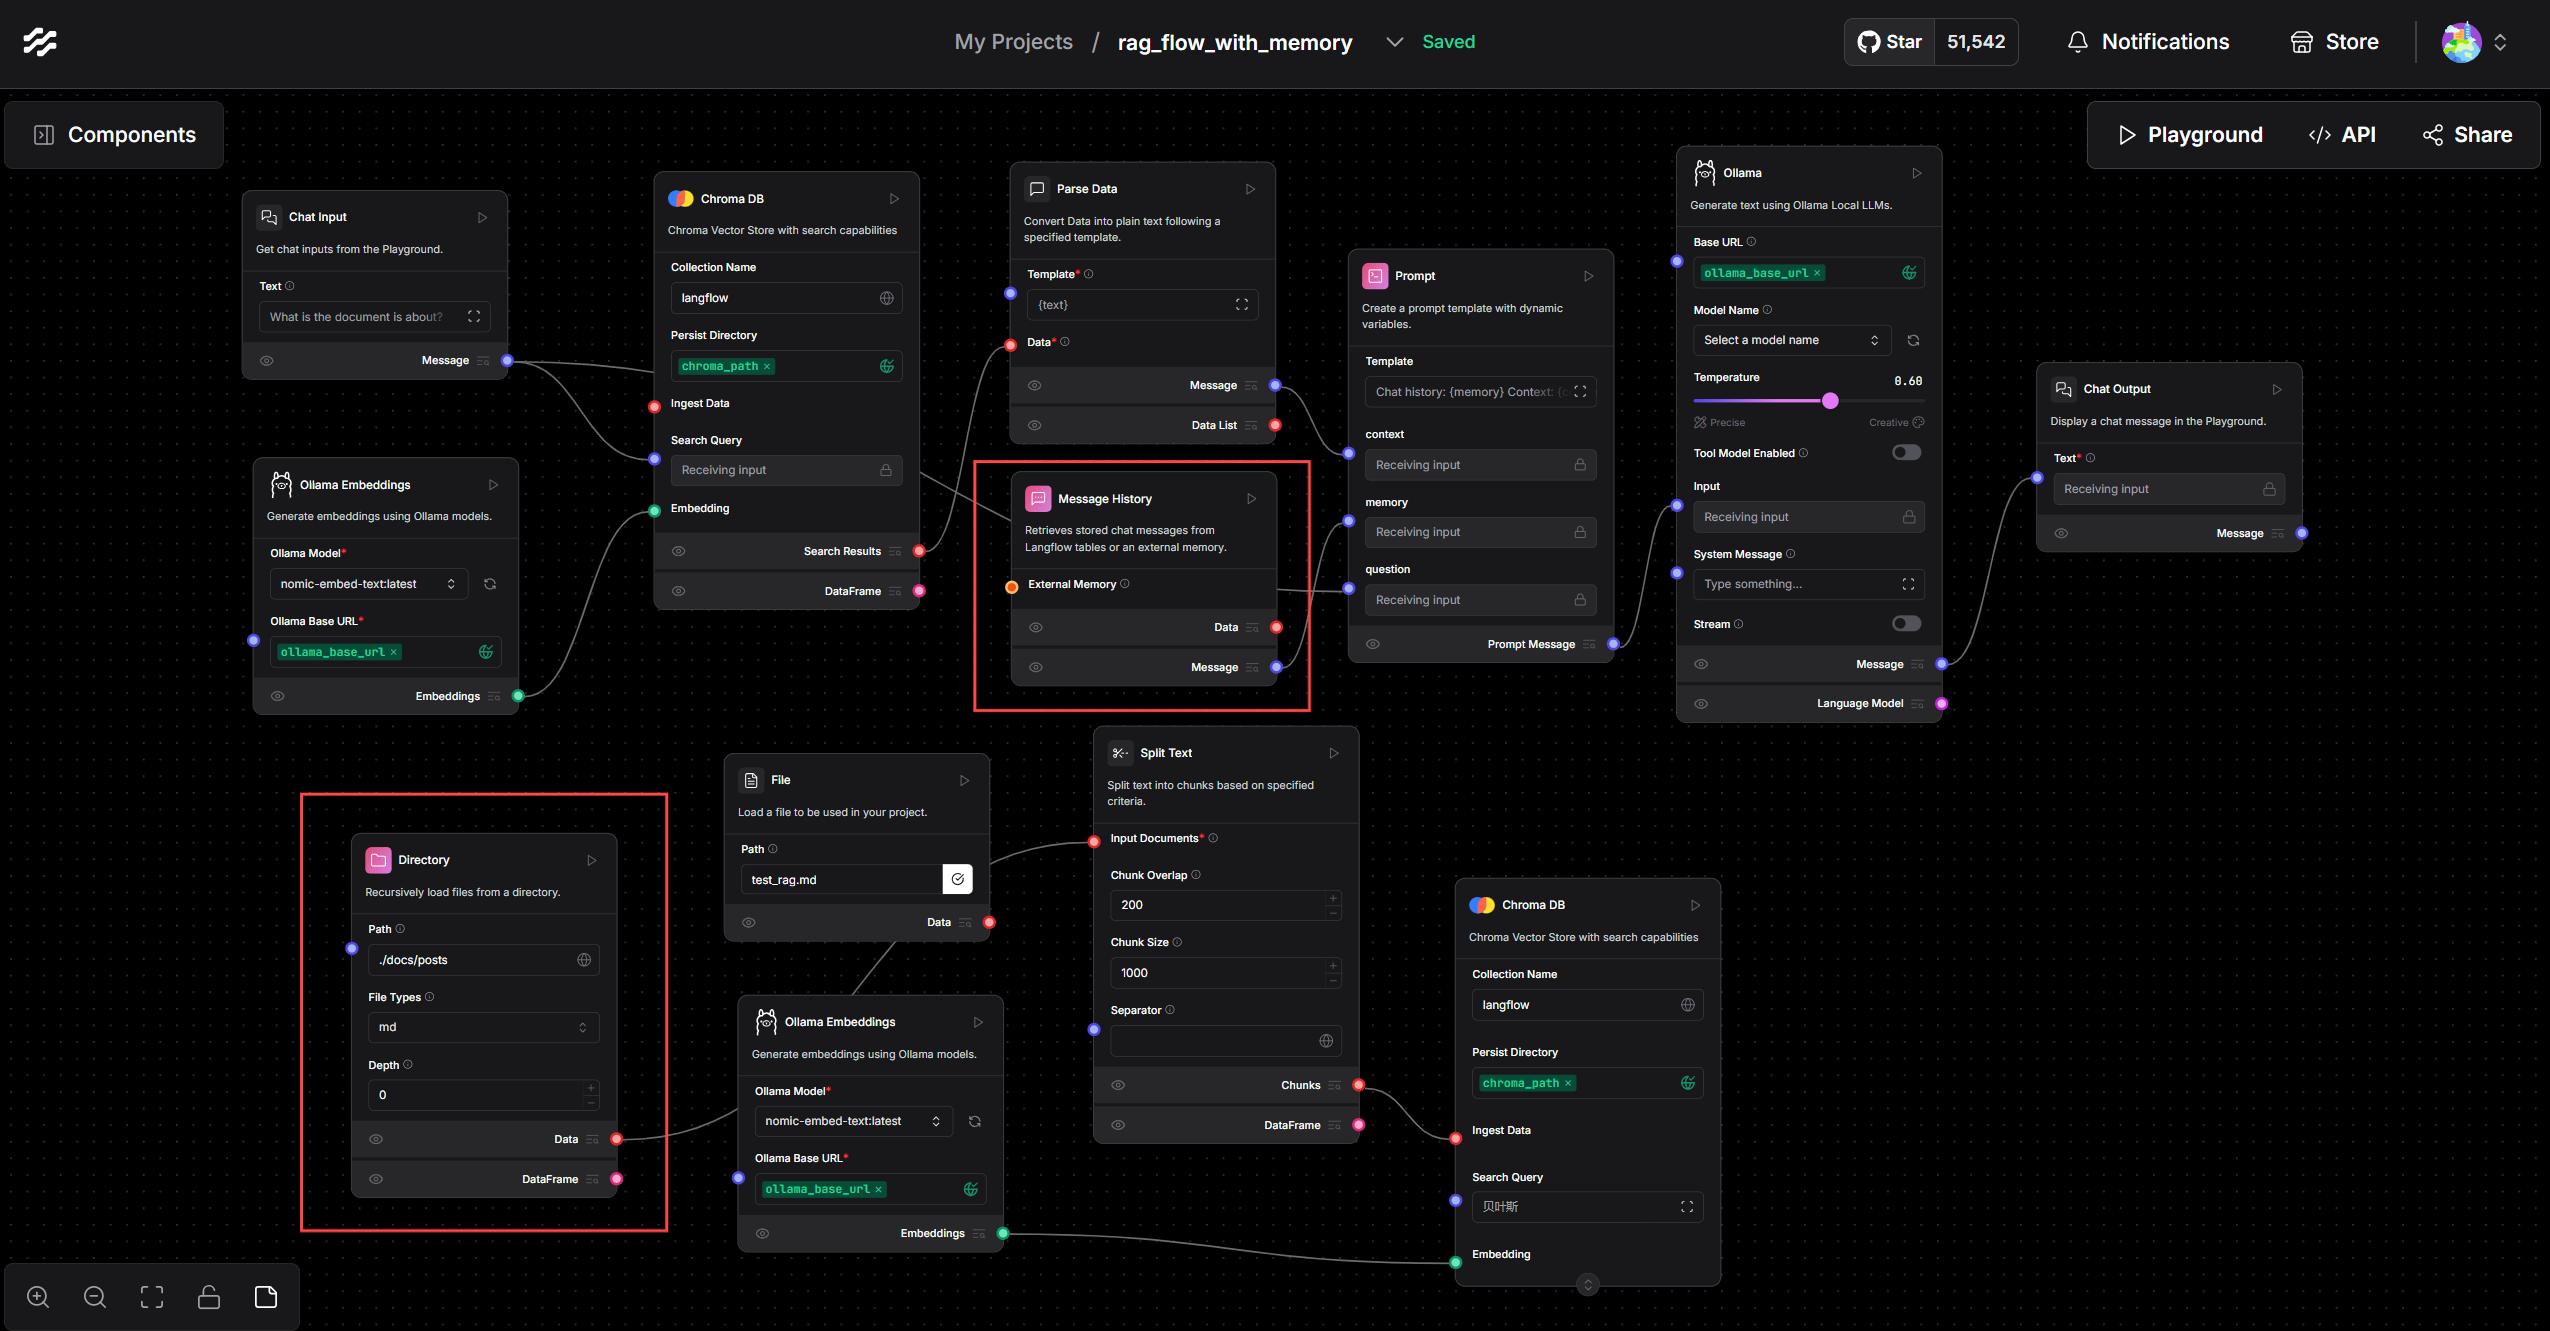Toggle eye visibility for Search Results output
The width and height of the screenshot is (2550, 1331).
point(679,551)
